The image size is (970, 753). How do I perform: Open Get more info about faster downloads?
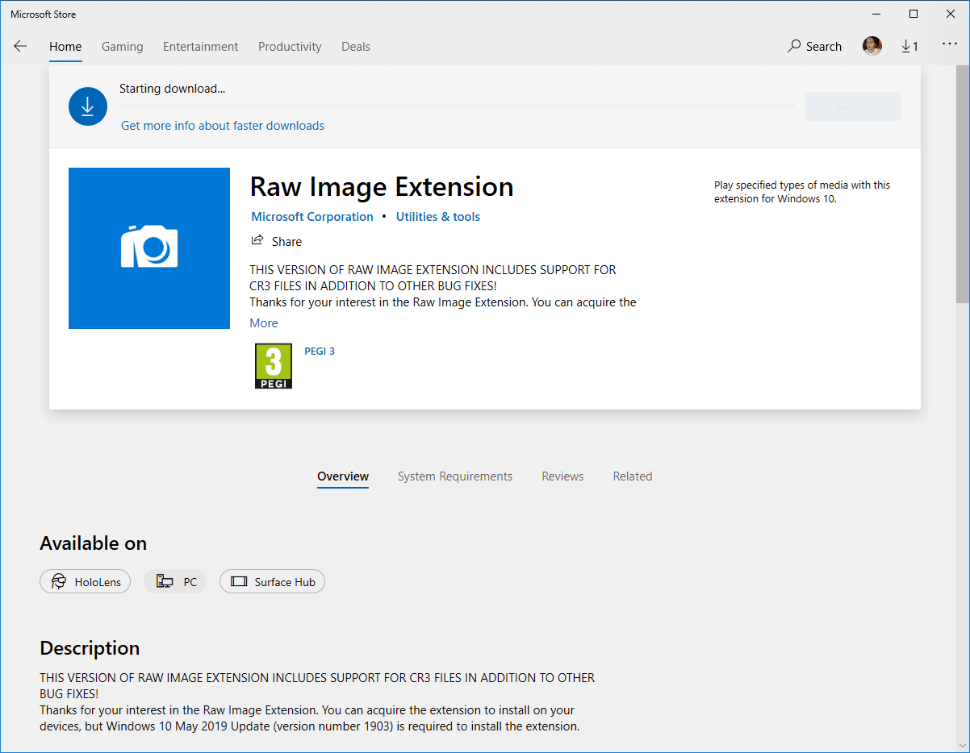pos(223,126)
